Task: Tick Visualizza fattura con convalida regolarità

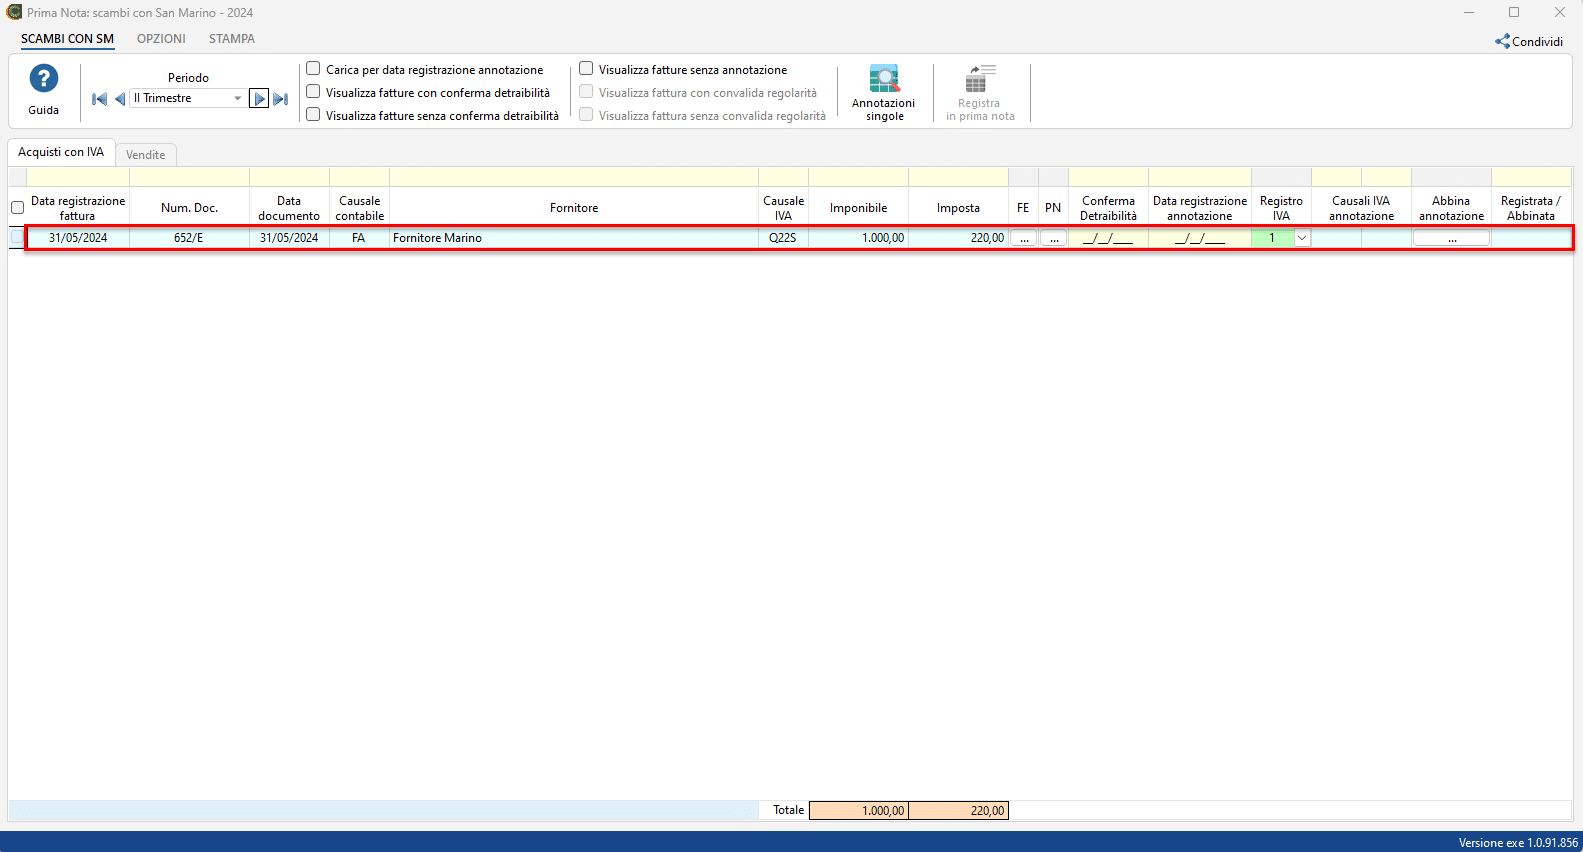Action: pos(586,92)
